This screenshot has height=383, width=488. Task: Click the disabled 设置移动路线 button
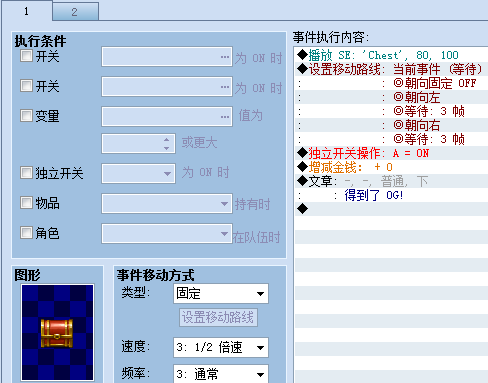pyautogui.click(x=218, y=317)
